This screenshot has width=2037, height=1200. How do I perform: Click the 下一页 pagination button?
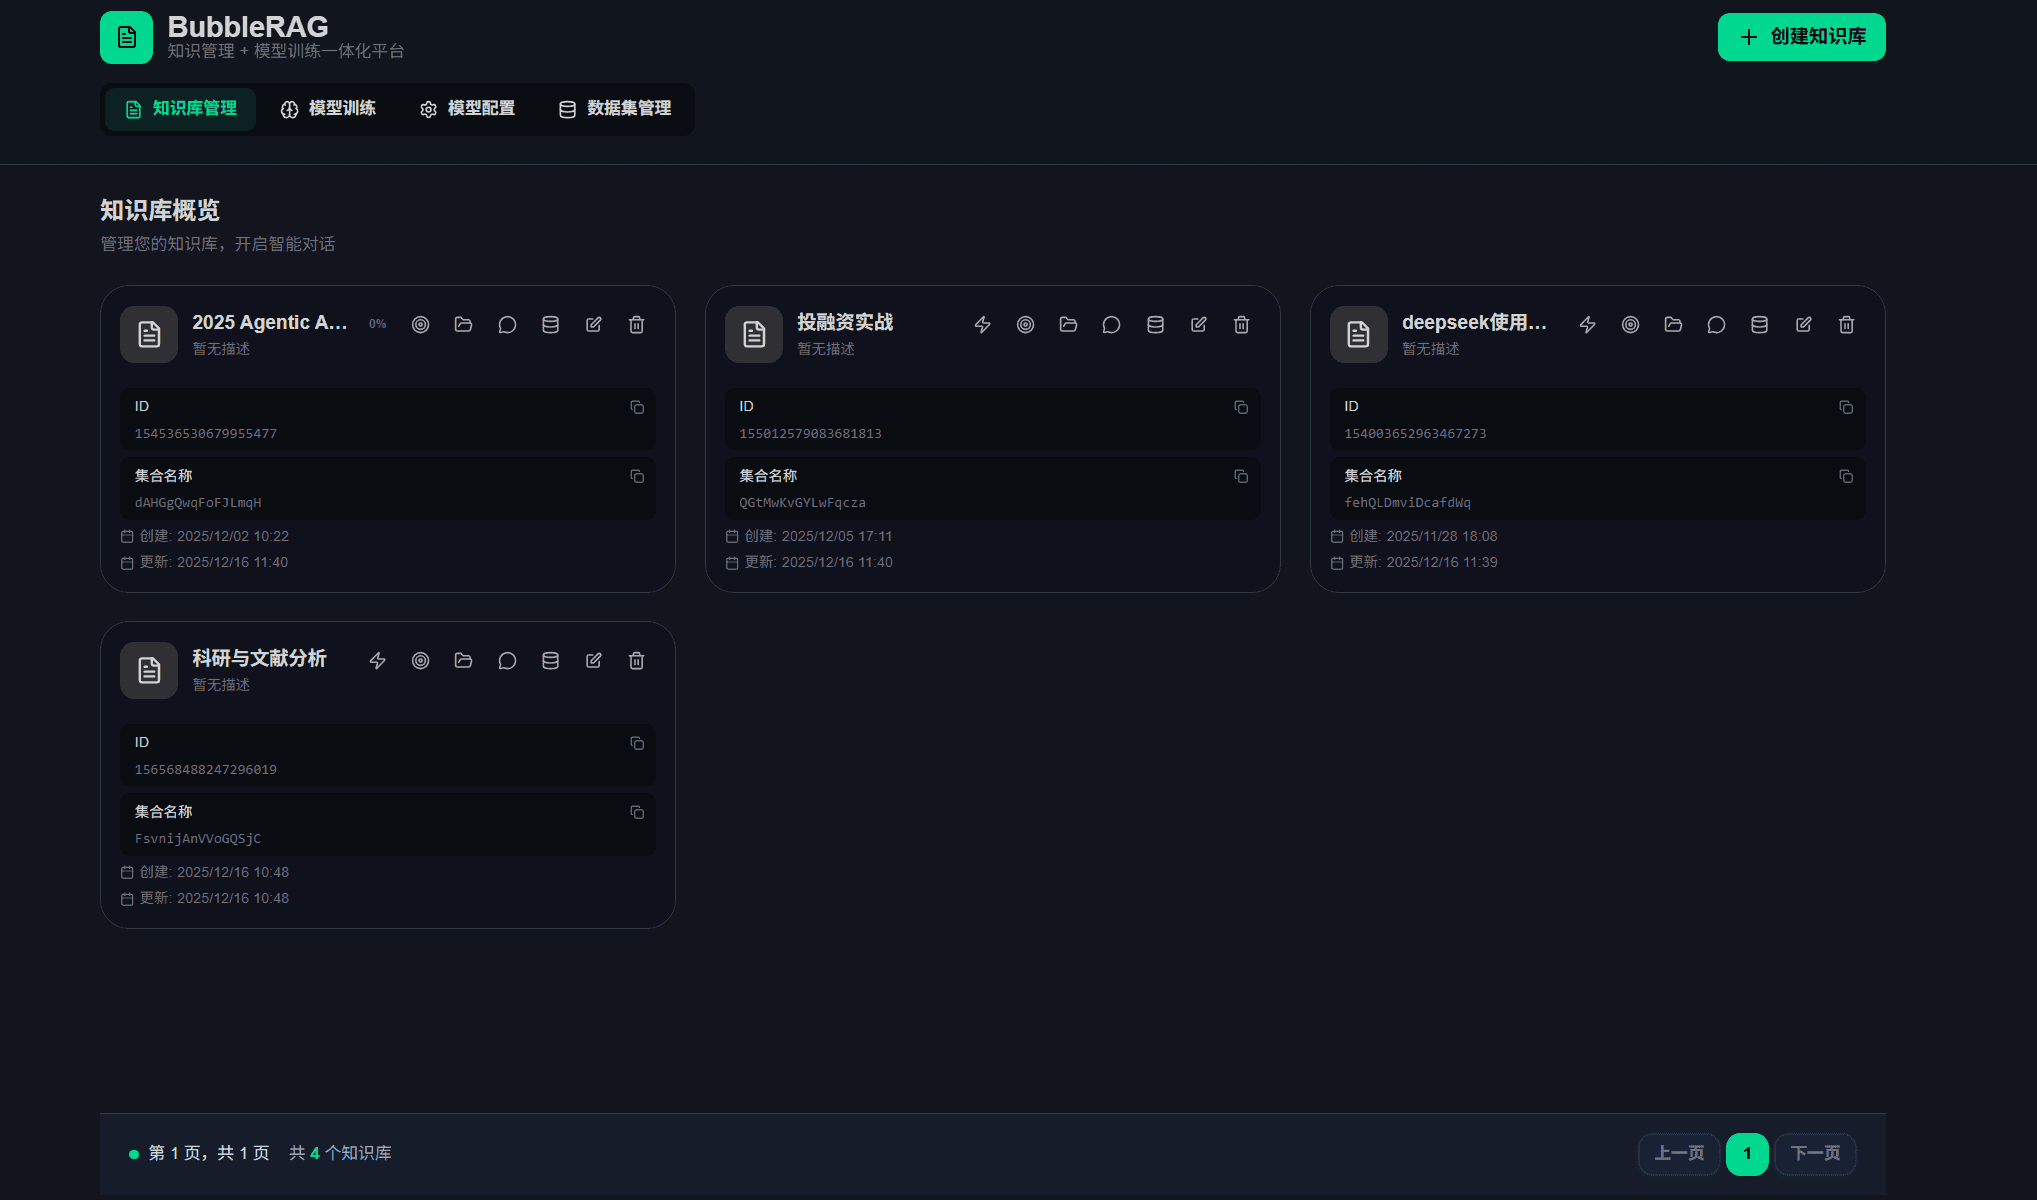point(1814,1153)
